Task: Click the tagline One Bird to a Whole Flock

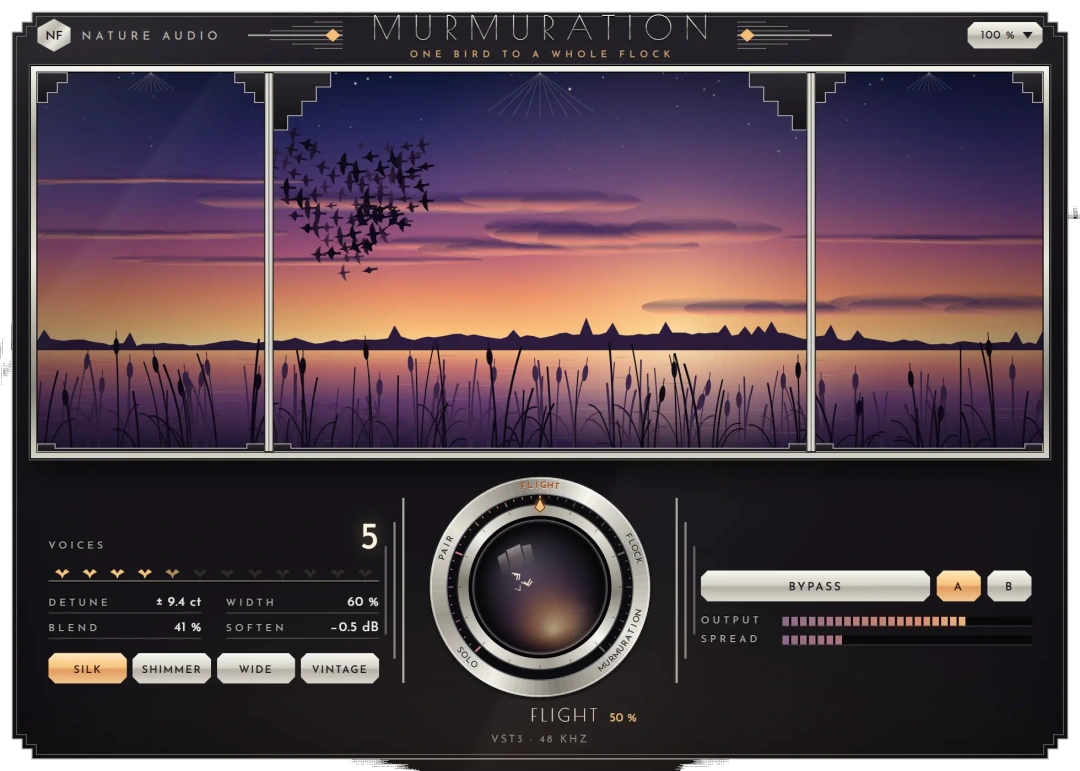Action: [x=541, y=54]
